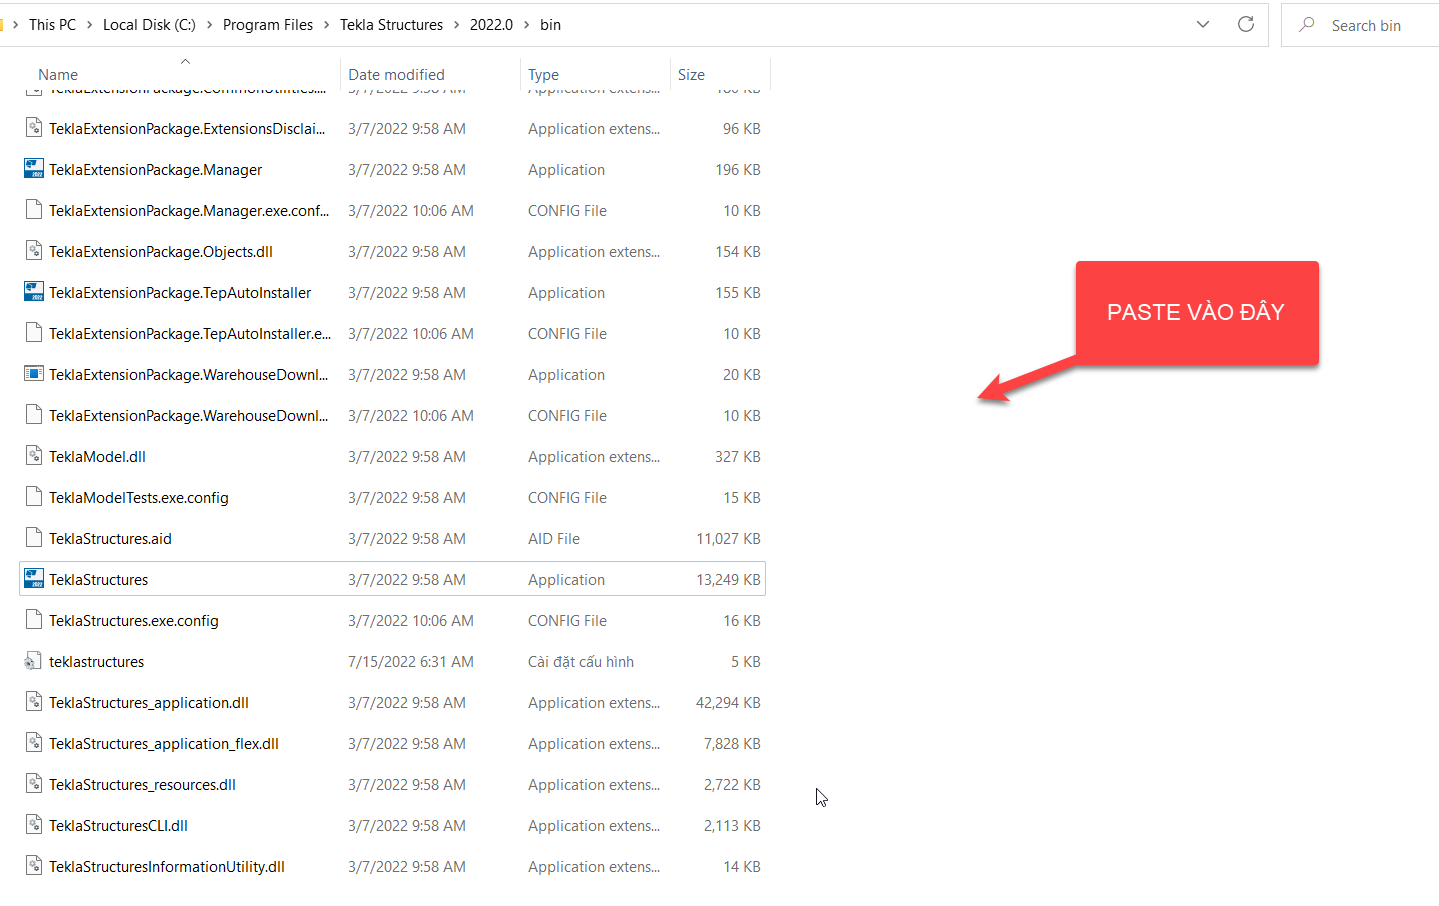Click the 42,294 KB size cell
The height and width of the screenshot is (906, 1439).
click(x=728, y=702)
